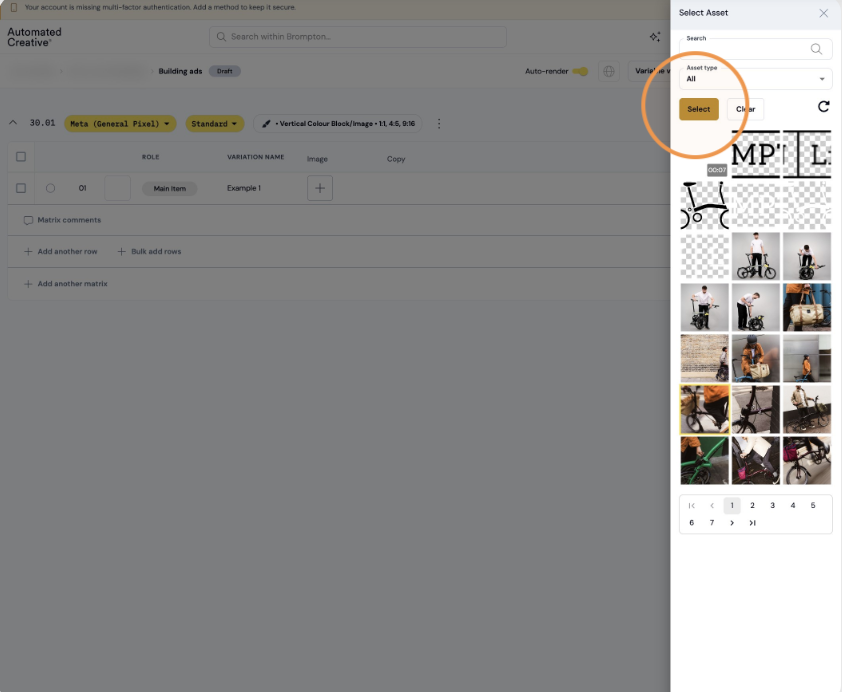842x692 pixels.
Task: Open asset page 3
Action: pos(772,505)
